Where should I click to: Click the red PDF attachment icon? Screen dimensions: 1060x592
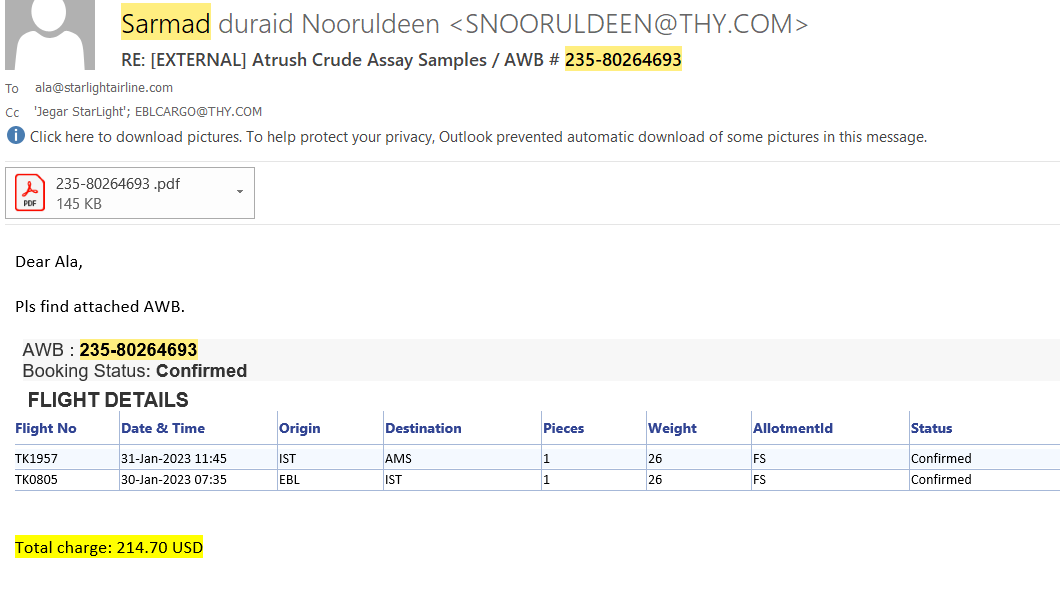[x=30, y=193]
